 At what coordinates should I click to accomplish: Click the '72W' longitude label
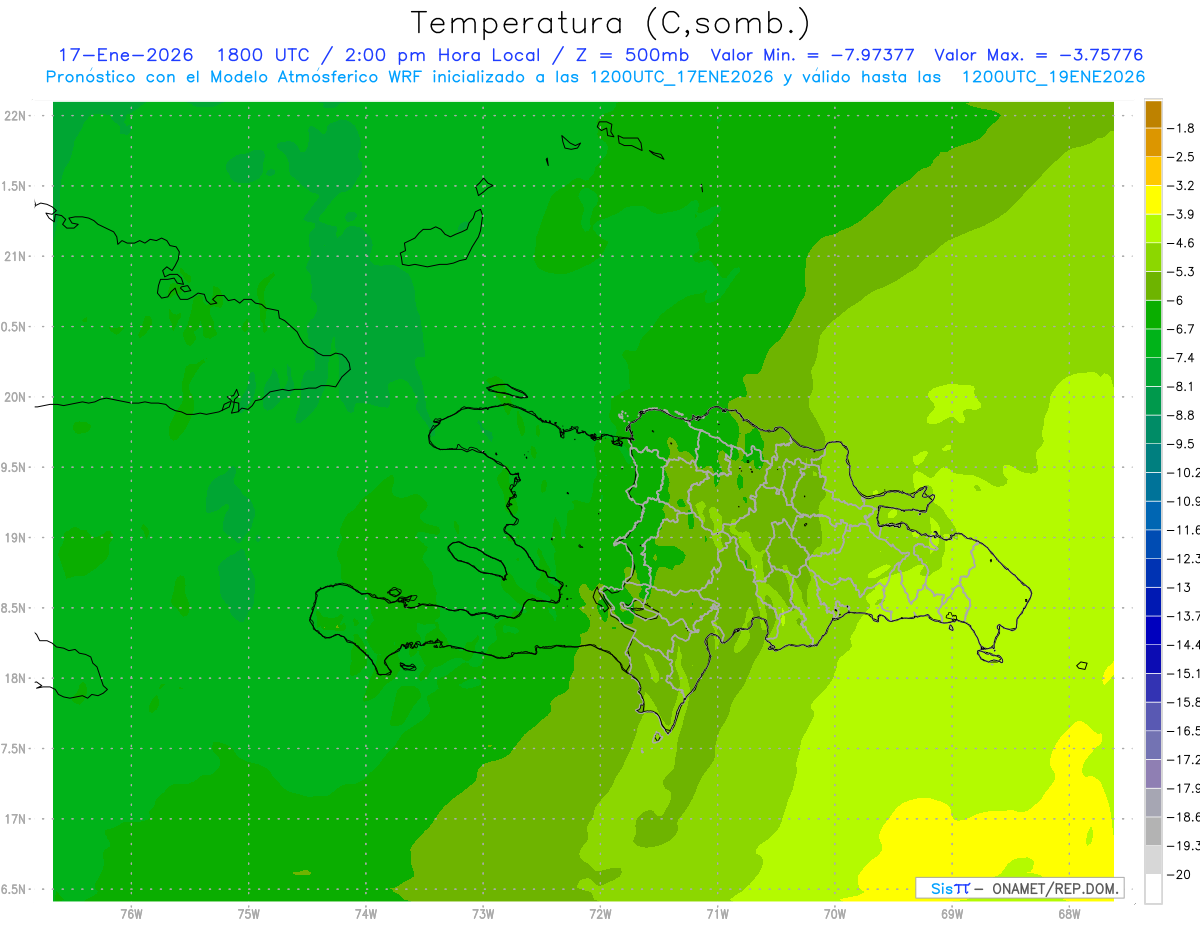tap(600, 914)
